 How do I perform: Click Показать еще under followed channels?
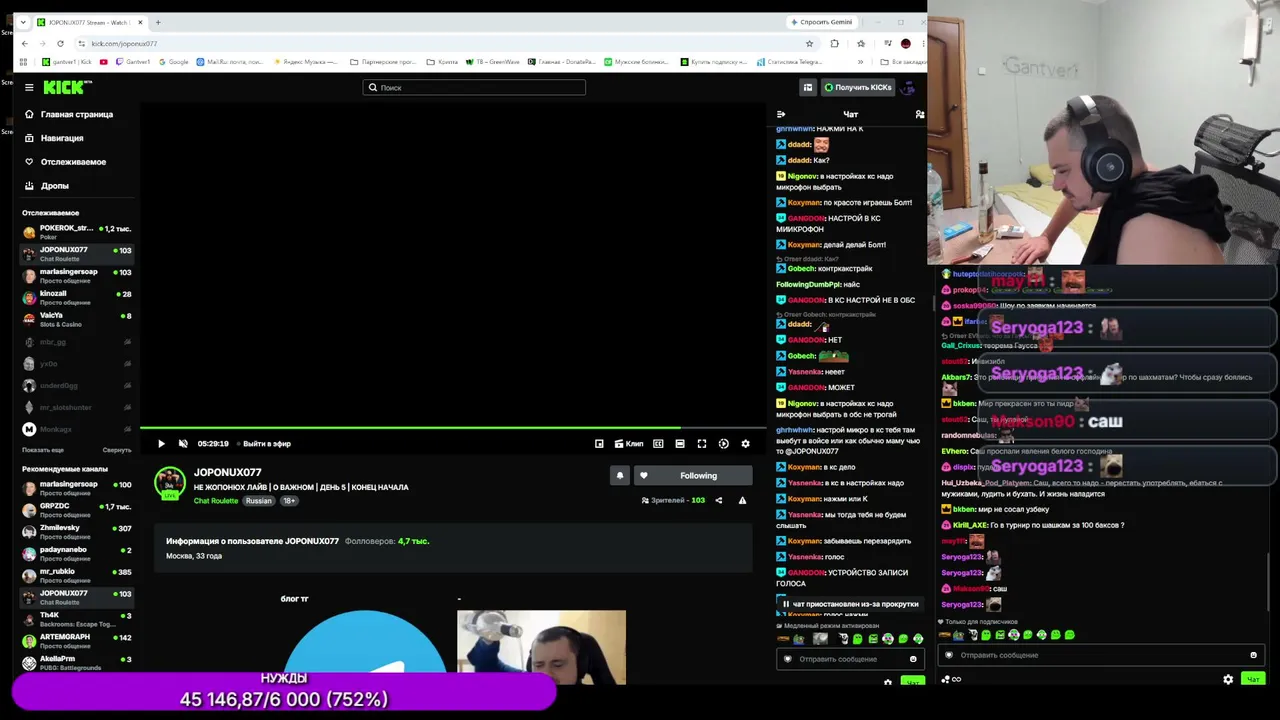click(x=43, y=450)
